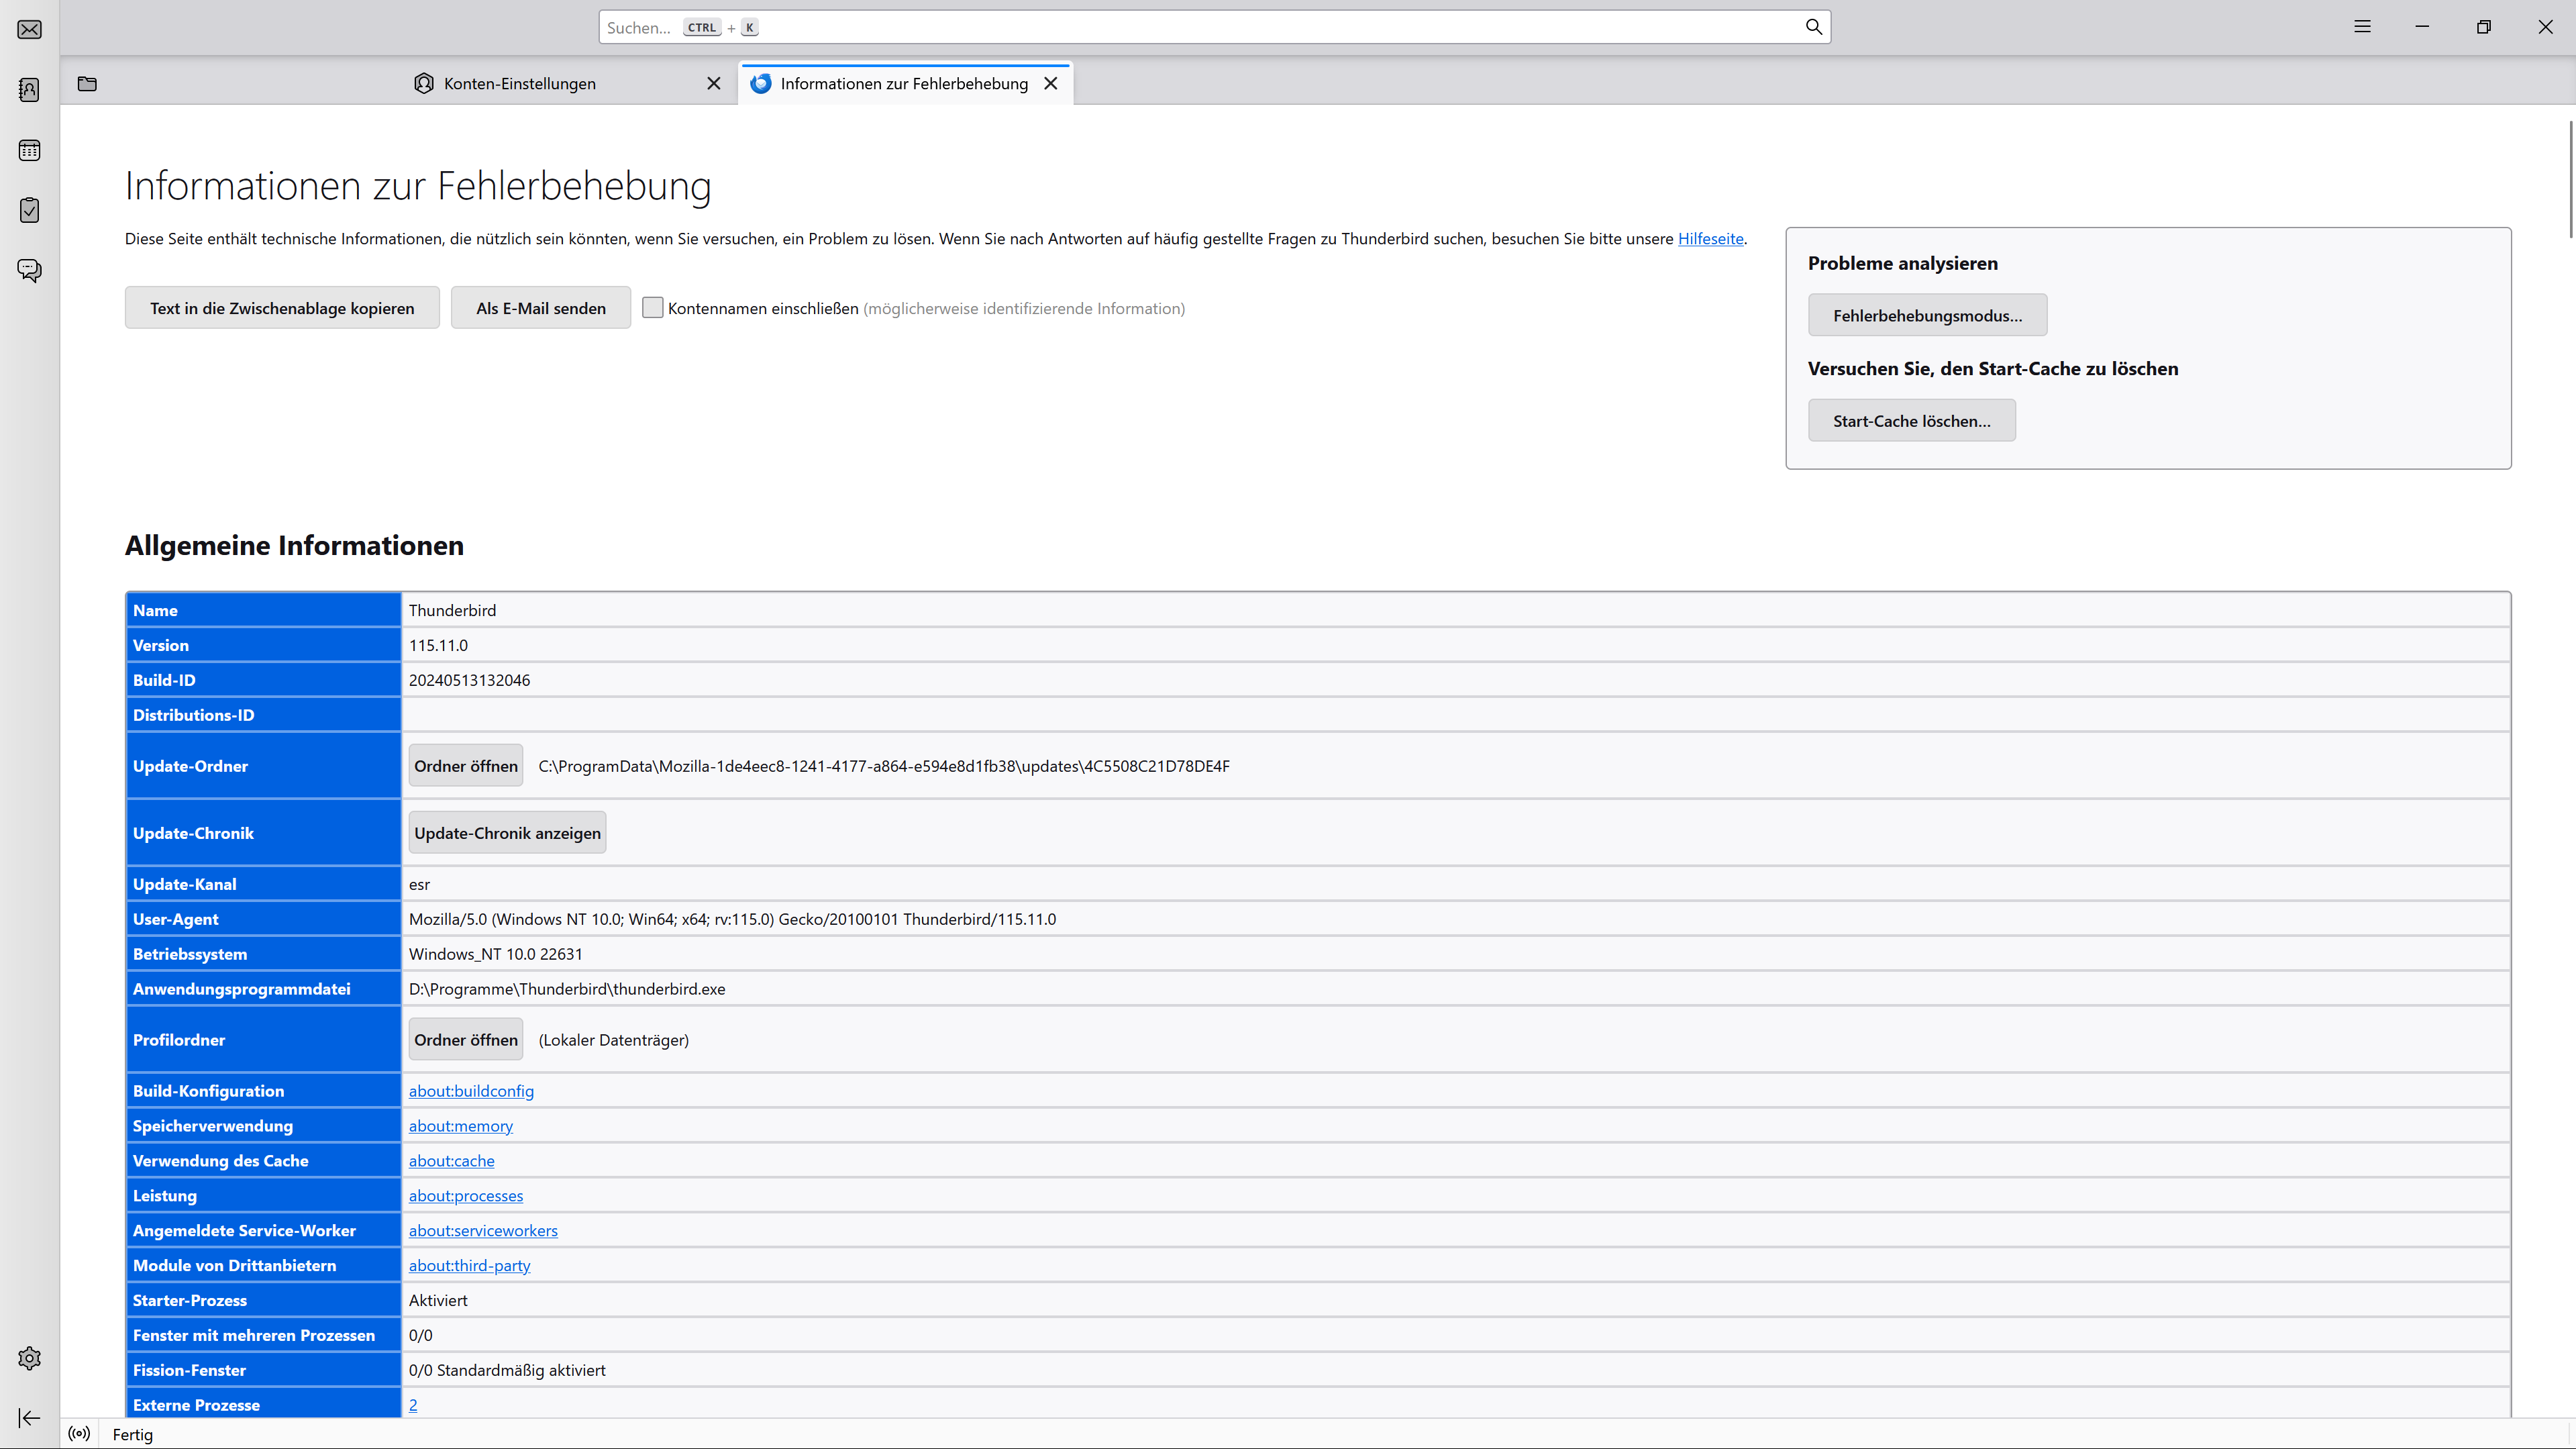Viewport: 2576px width, 1449px height.
Task: Open the Hilfeseite link
Action: pyautogui.click(x=1710, y=238)
